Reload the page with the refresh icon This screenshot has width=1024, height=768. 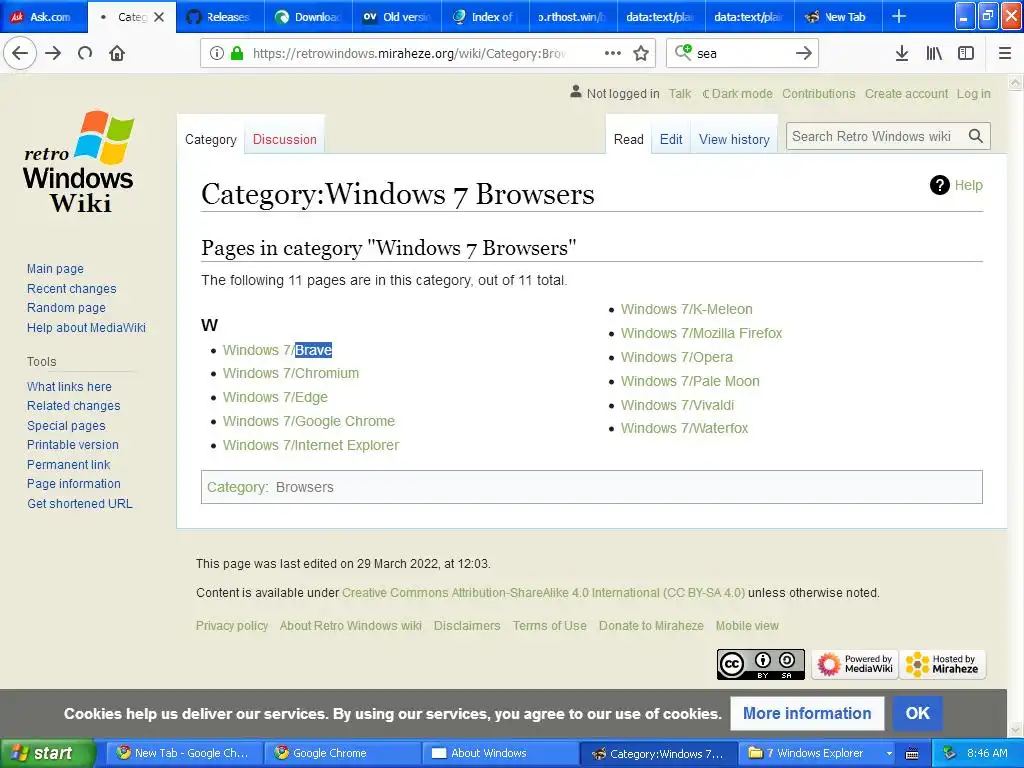click(85, 54)
